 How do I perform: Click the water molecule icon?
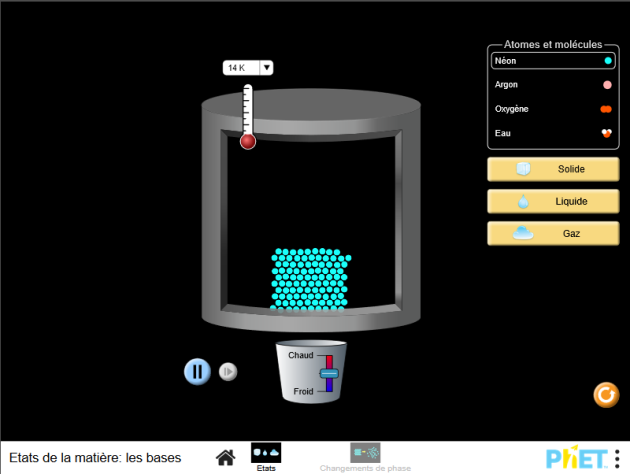pyautogui.click(x=607, y=133)
